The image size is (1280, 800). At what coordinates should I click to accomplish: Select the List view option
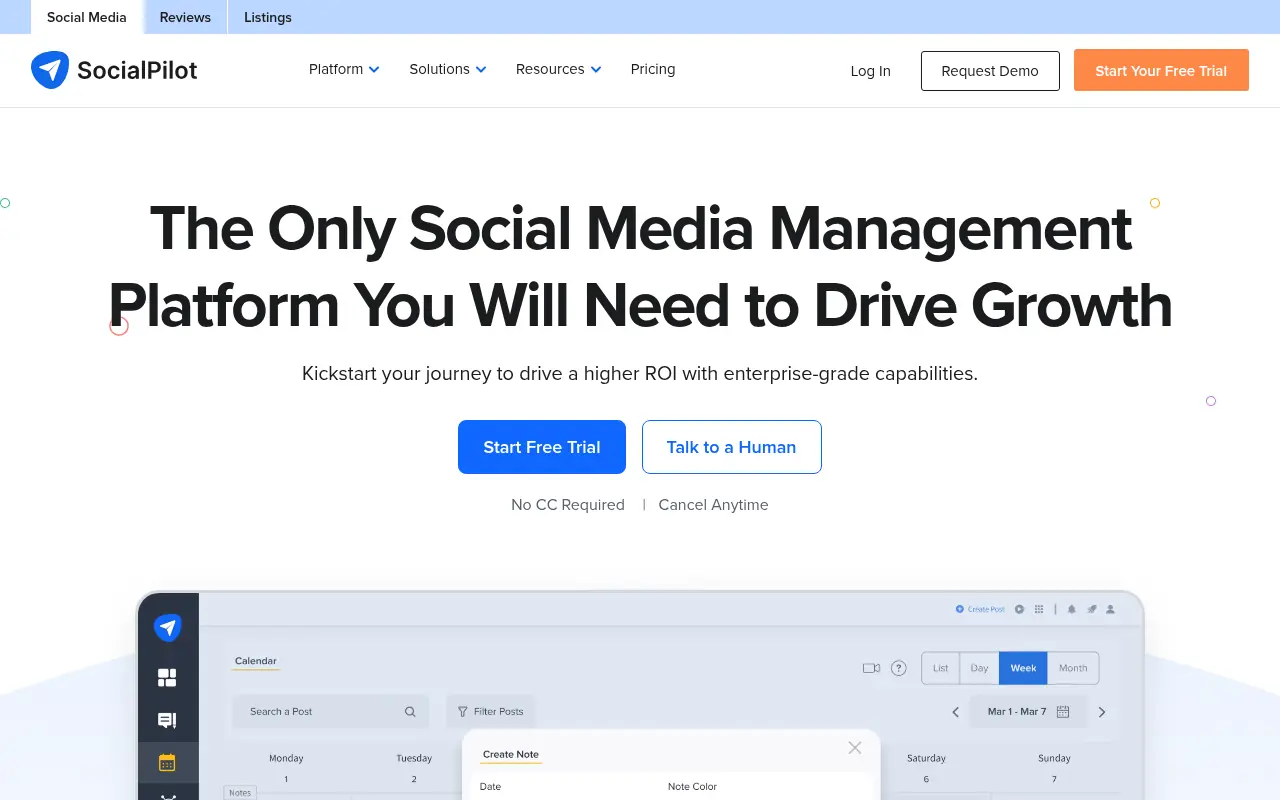click(940, 668)
